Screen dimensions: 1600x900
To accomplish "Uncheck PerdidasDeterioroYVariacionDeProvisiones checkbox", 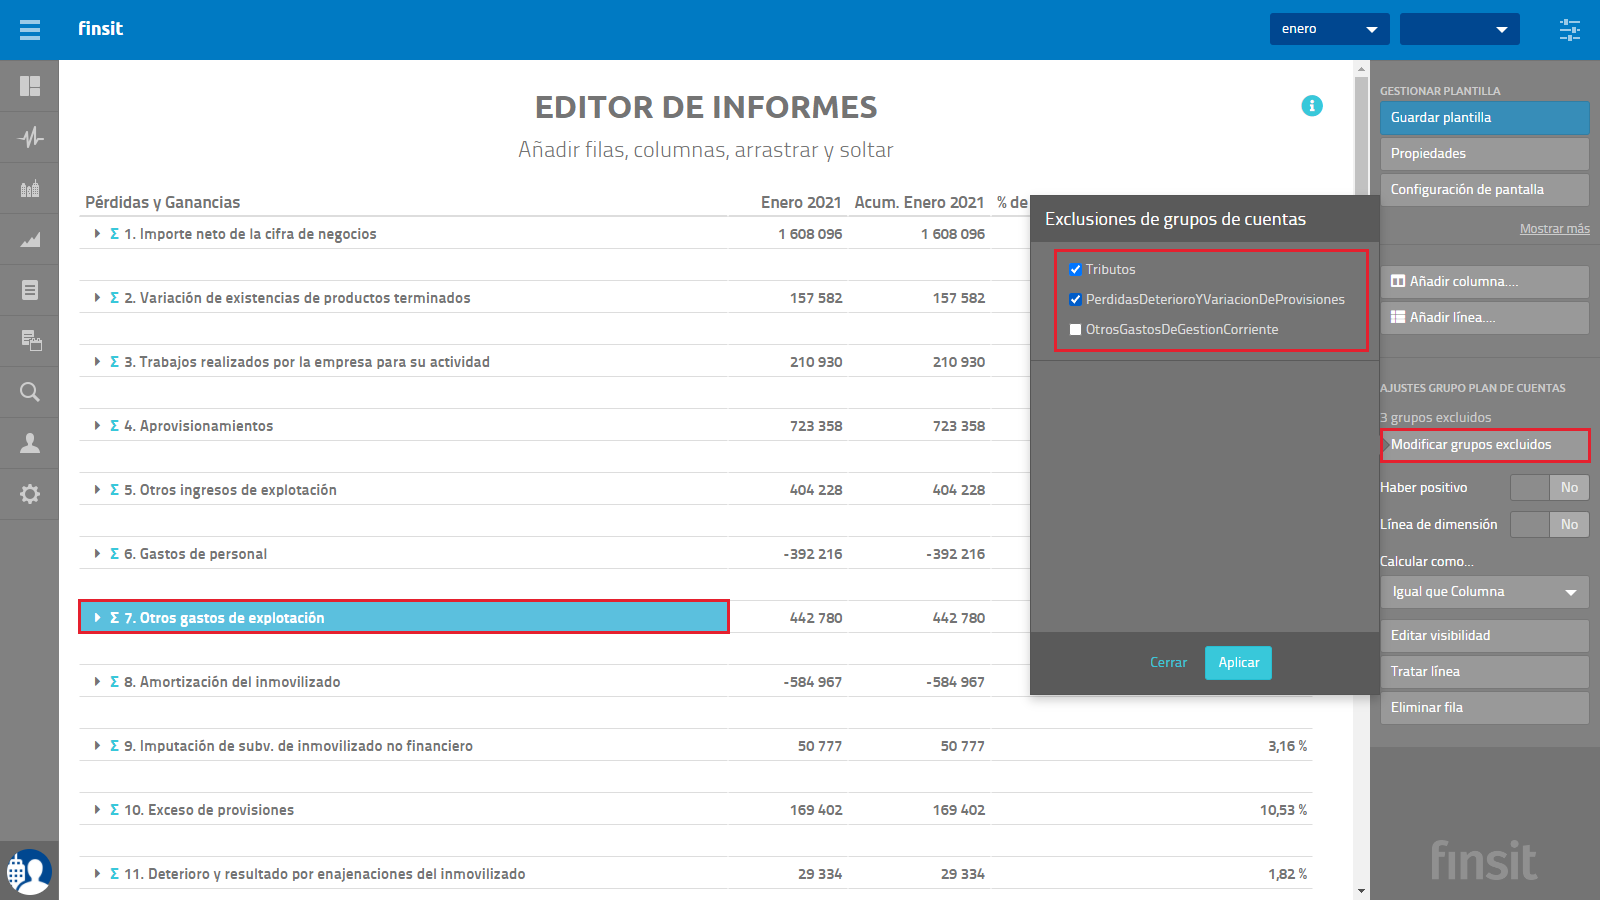I will tap(1075, 300).
